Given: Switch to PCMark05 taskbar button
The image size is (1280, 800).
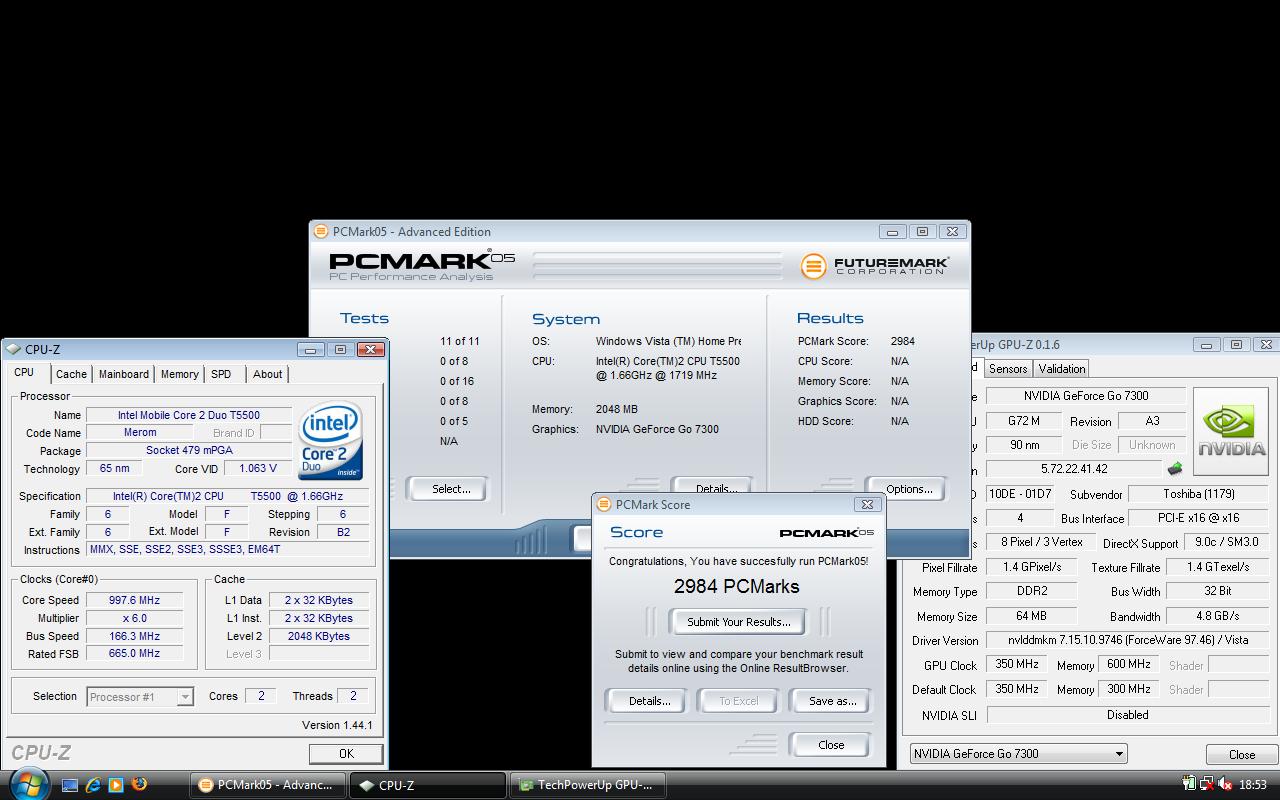Looking at the screenshot, I should [268, 785].
